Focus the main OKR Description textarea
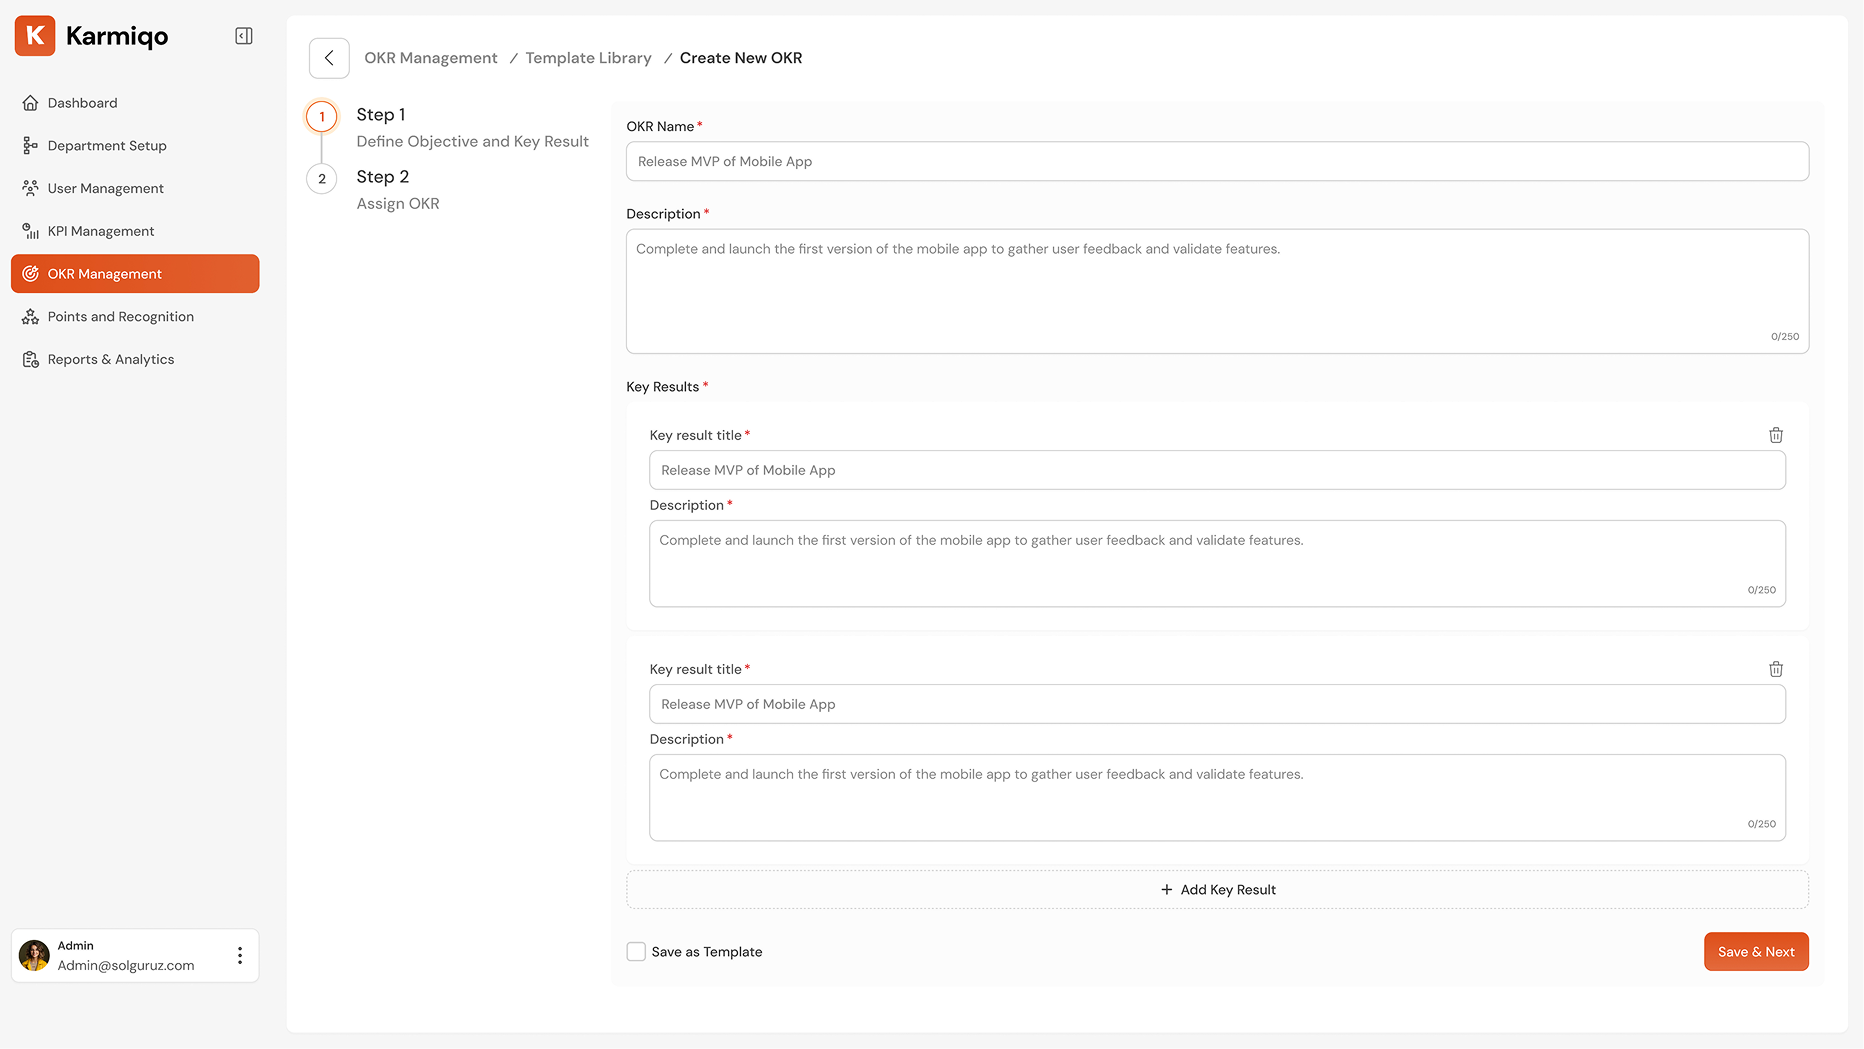The height and width of the screenshot is (1049, 1864). (1217, 291)
